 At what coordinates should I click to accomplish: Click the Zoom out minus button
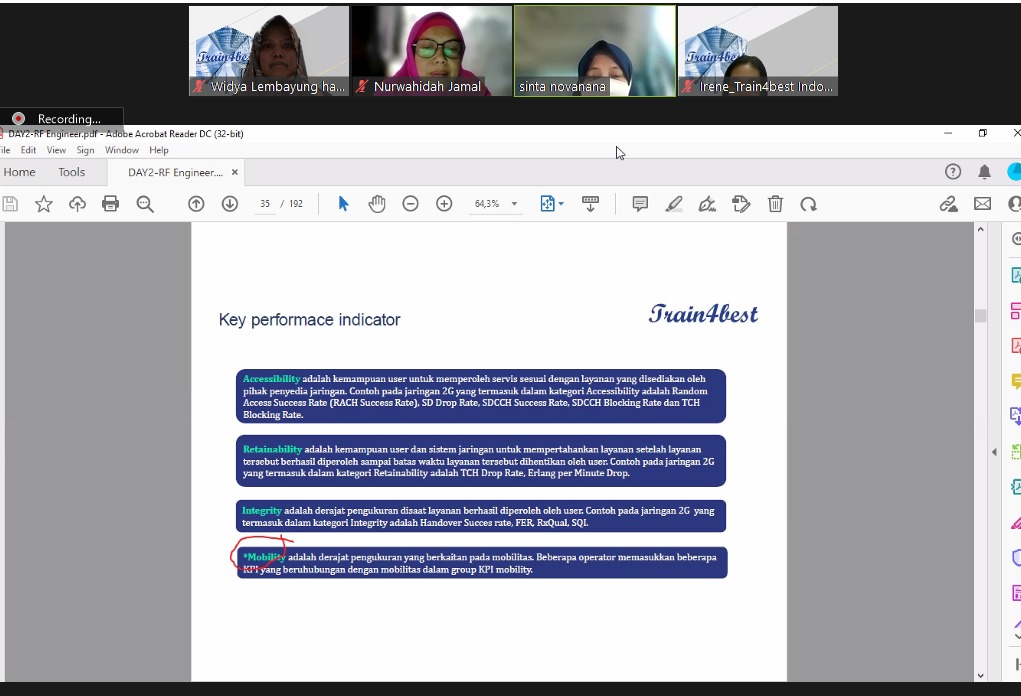(x=410, y=204)
